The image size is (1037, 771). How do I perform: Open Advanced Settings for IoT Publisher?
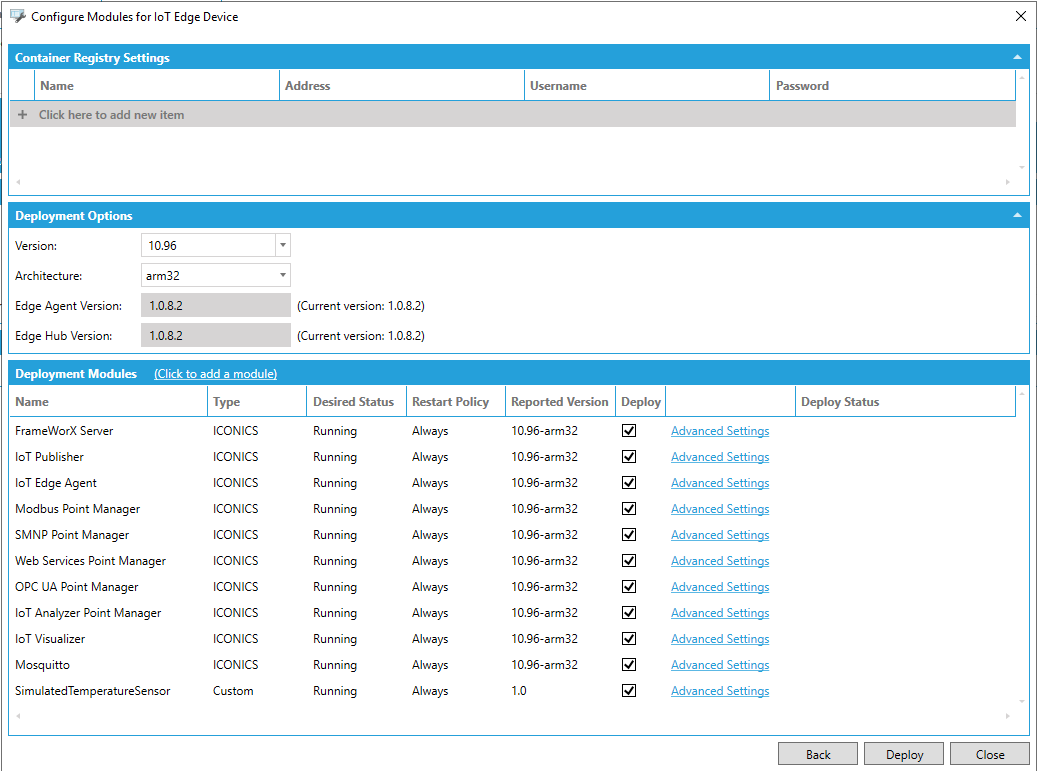point(720,457)
